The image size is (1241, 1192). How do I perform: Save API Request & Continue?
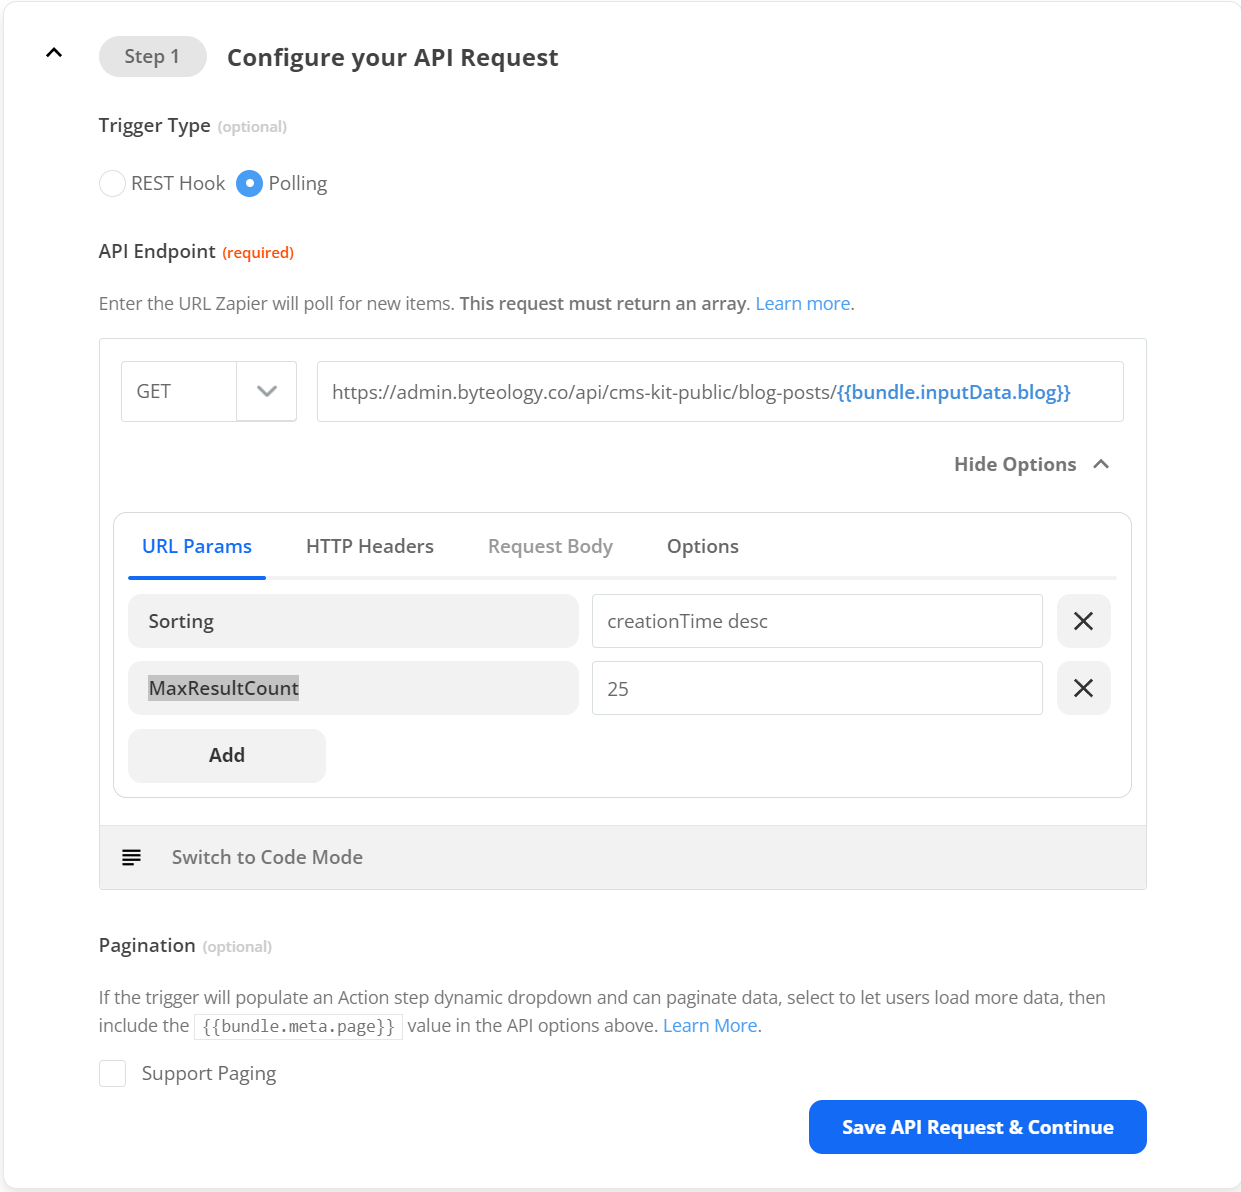[977, 1127]
